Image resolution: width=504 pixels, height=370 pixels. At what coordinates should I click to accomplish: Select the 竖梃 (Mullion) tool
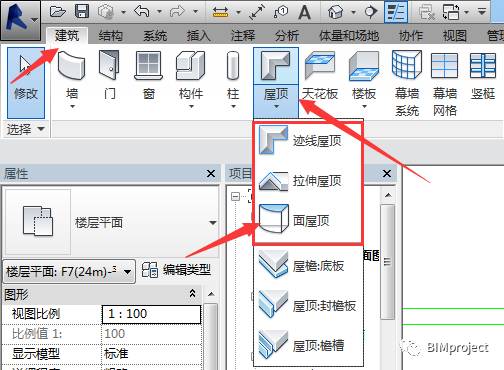[x=483, y=75]
